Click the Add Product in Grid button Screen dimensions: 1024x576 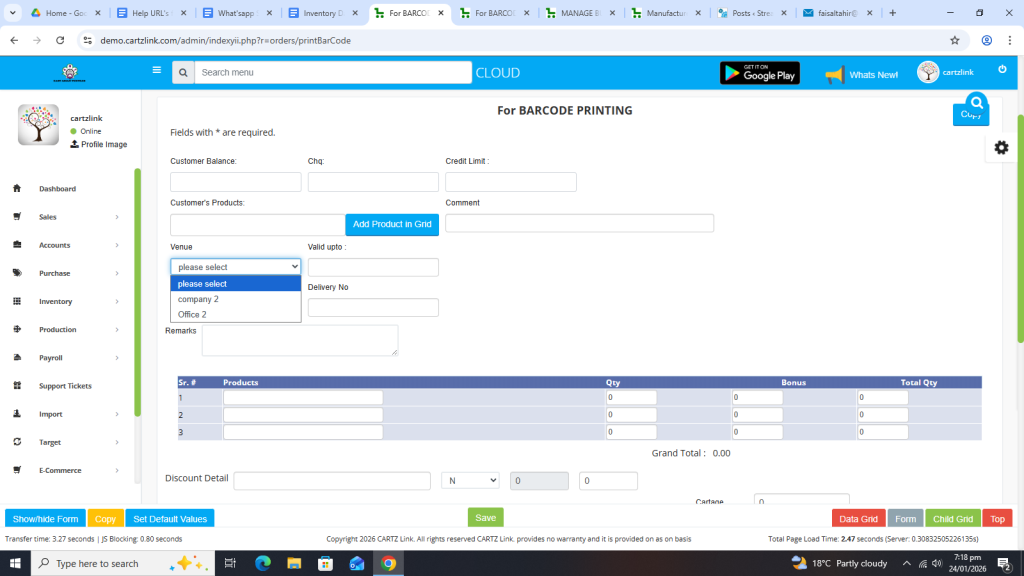pyautogui.click(x=392, y=225)
